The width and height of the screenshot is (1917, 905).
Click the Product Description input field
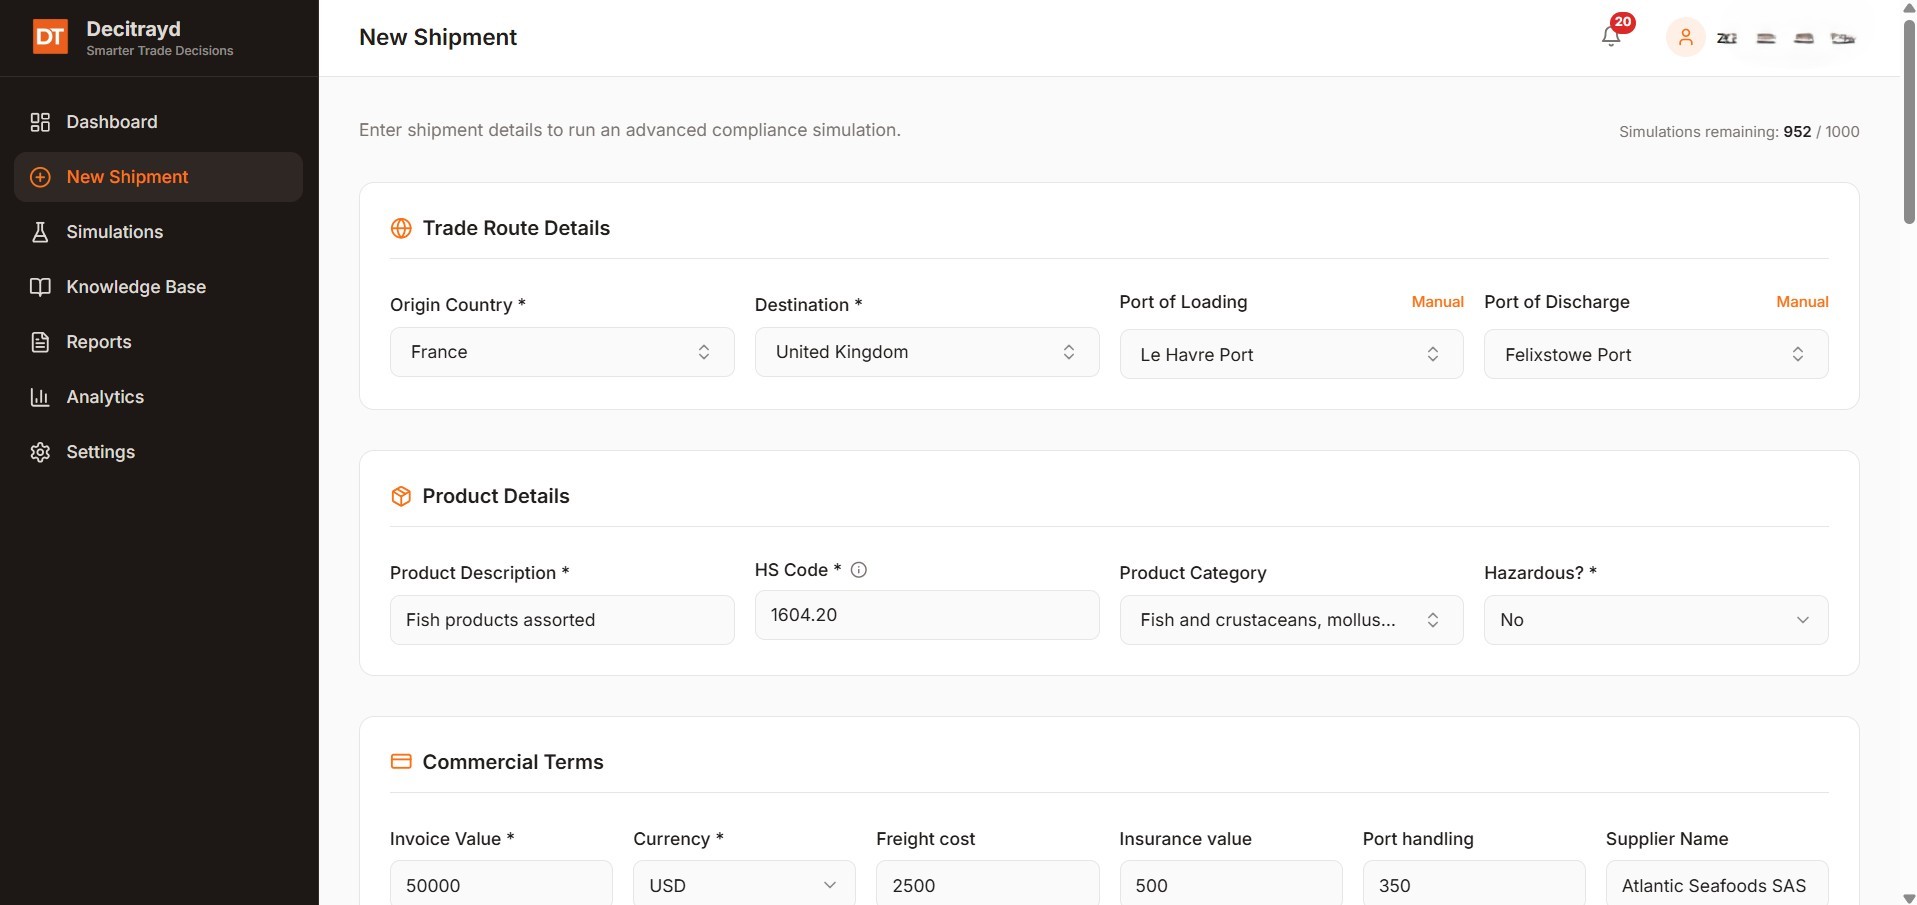tap(562, 620)
